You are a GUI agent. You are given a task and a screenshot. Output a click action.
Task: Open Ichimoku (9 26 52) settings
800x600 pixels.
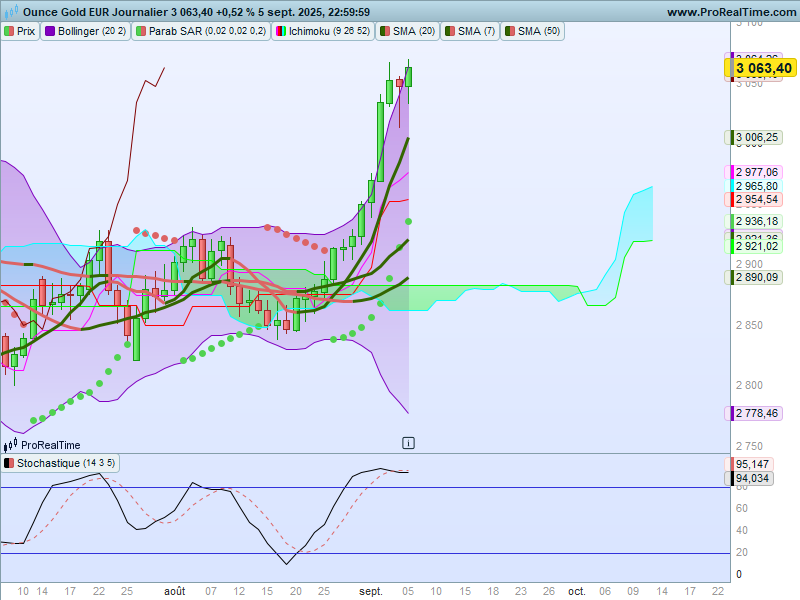pos(330,31)
